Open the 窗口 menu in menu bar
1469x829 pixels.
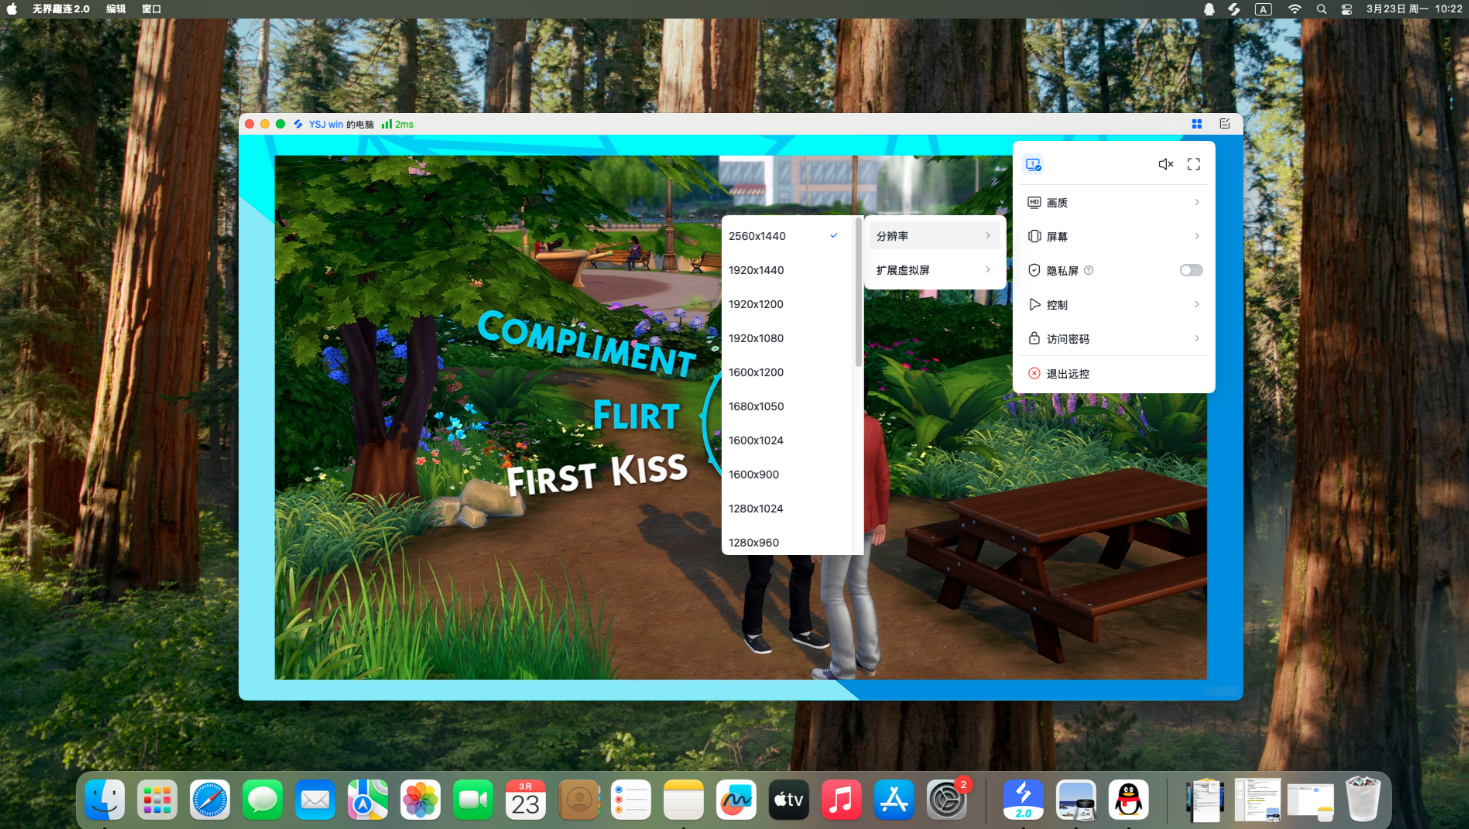pos(151,9)
